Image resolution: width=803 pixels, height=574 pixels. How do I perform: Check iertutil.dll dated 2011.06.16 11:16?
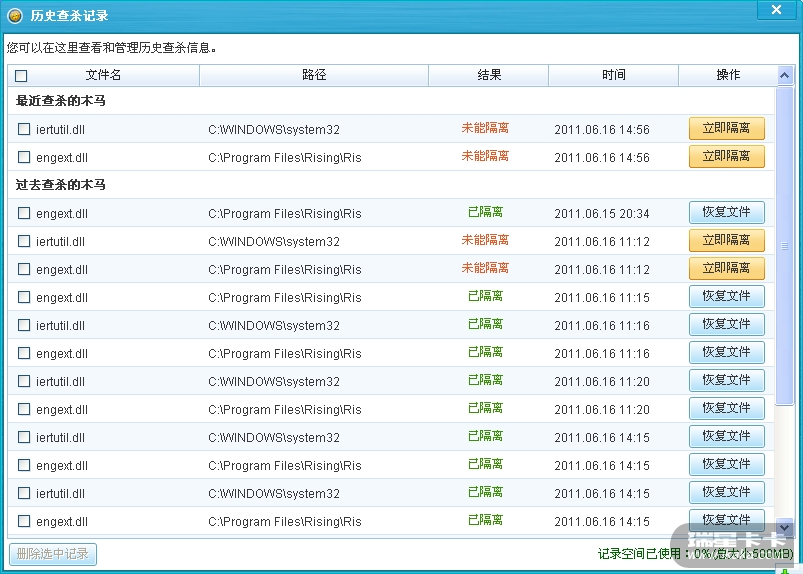pyautogui.click(x=24, y=325)
